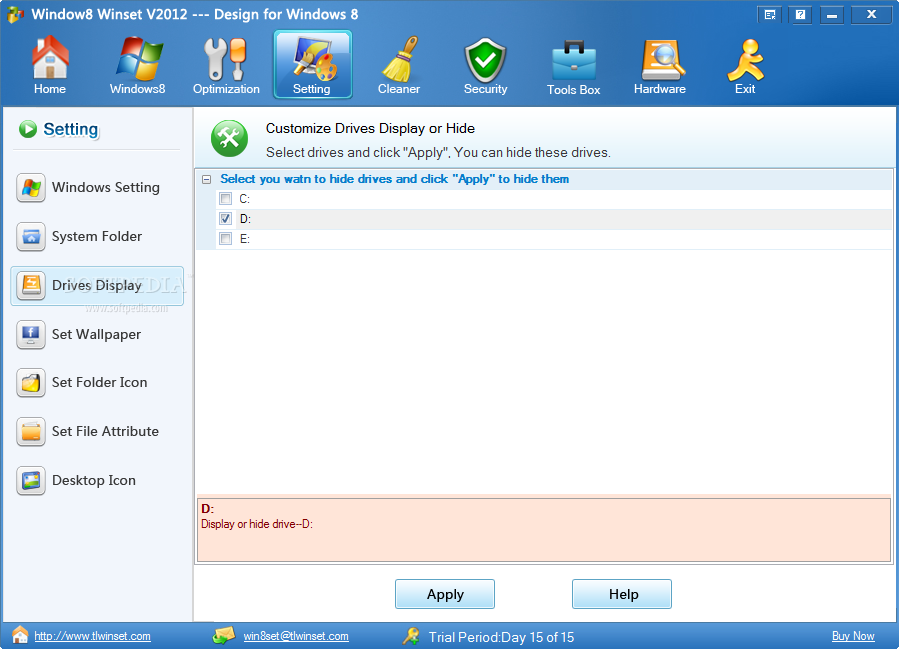The image size is (899, 649).
Task: Open the Windows8 flag icon
Action: (x=138, y=58)
